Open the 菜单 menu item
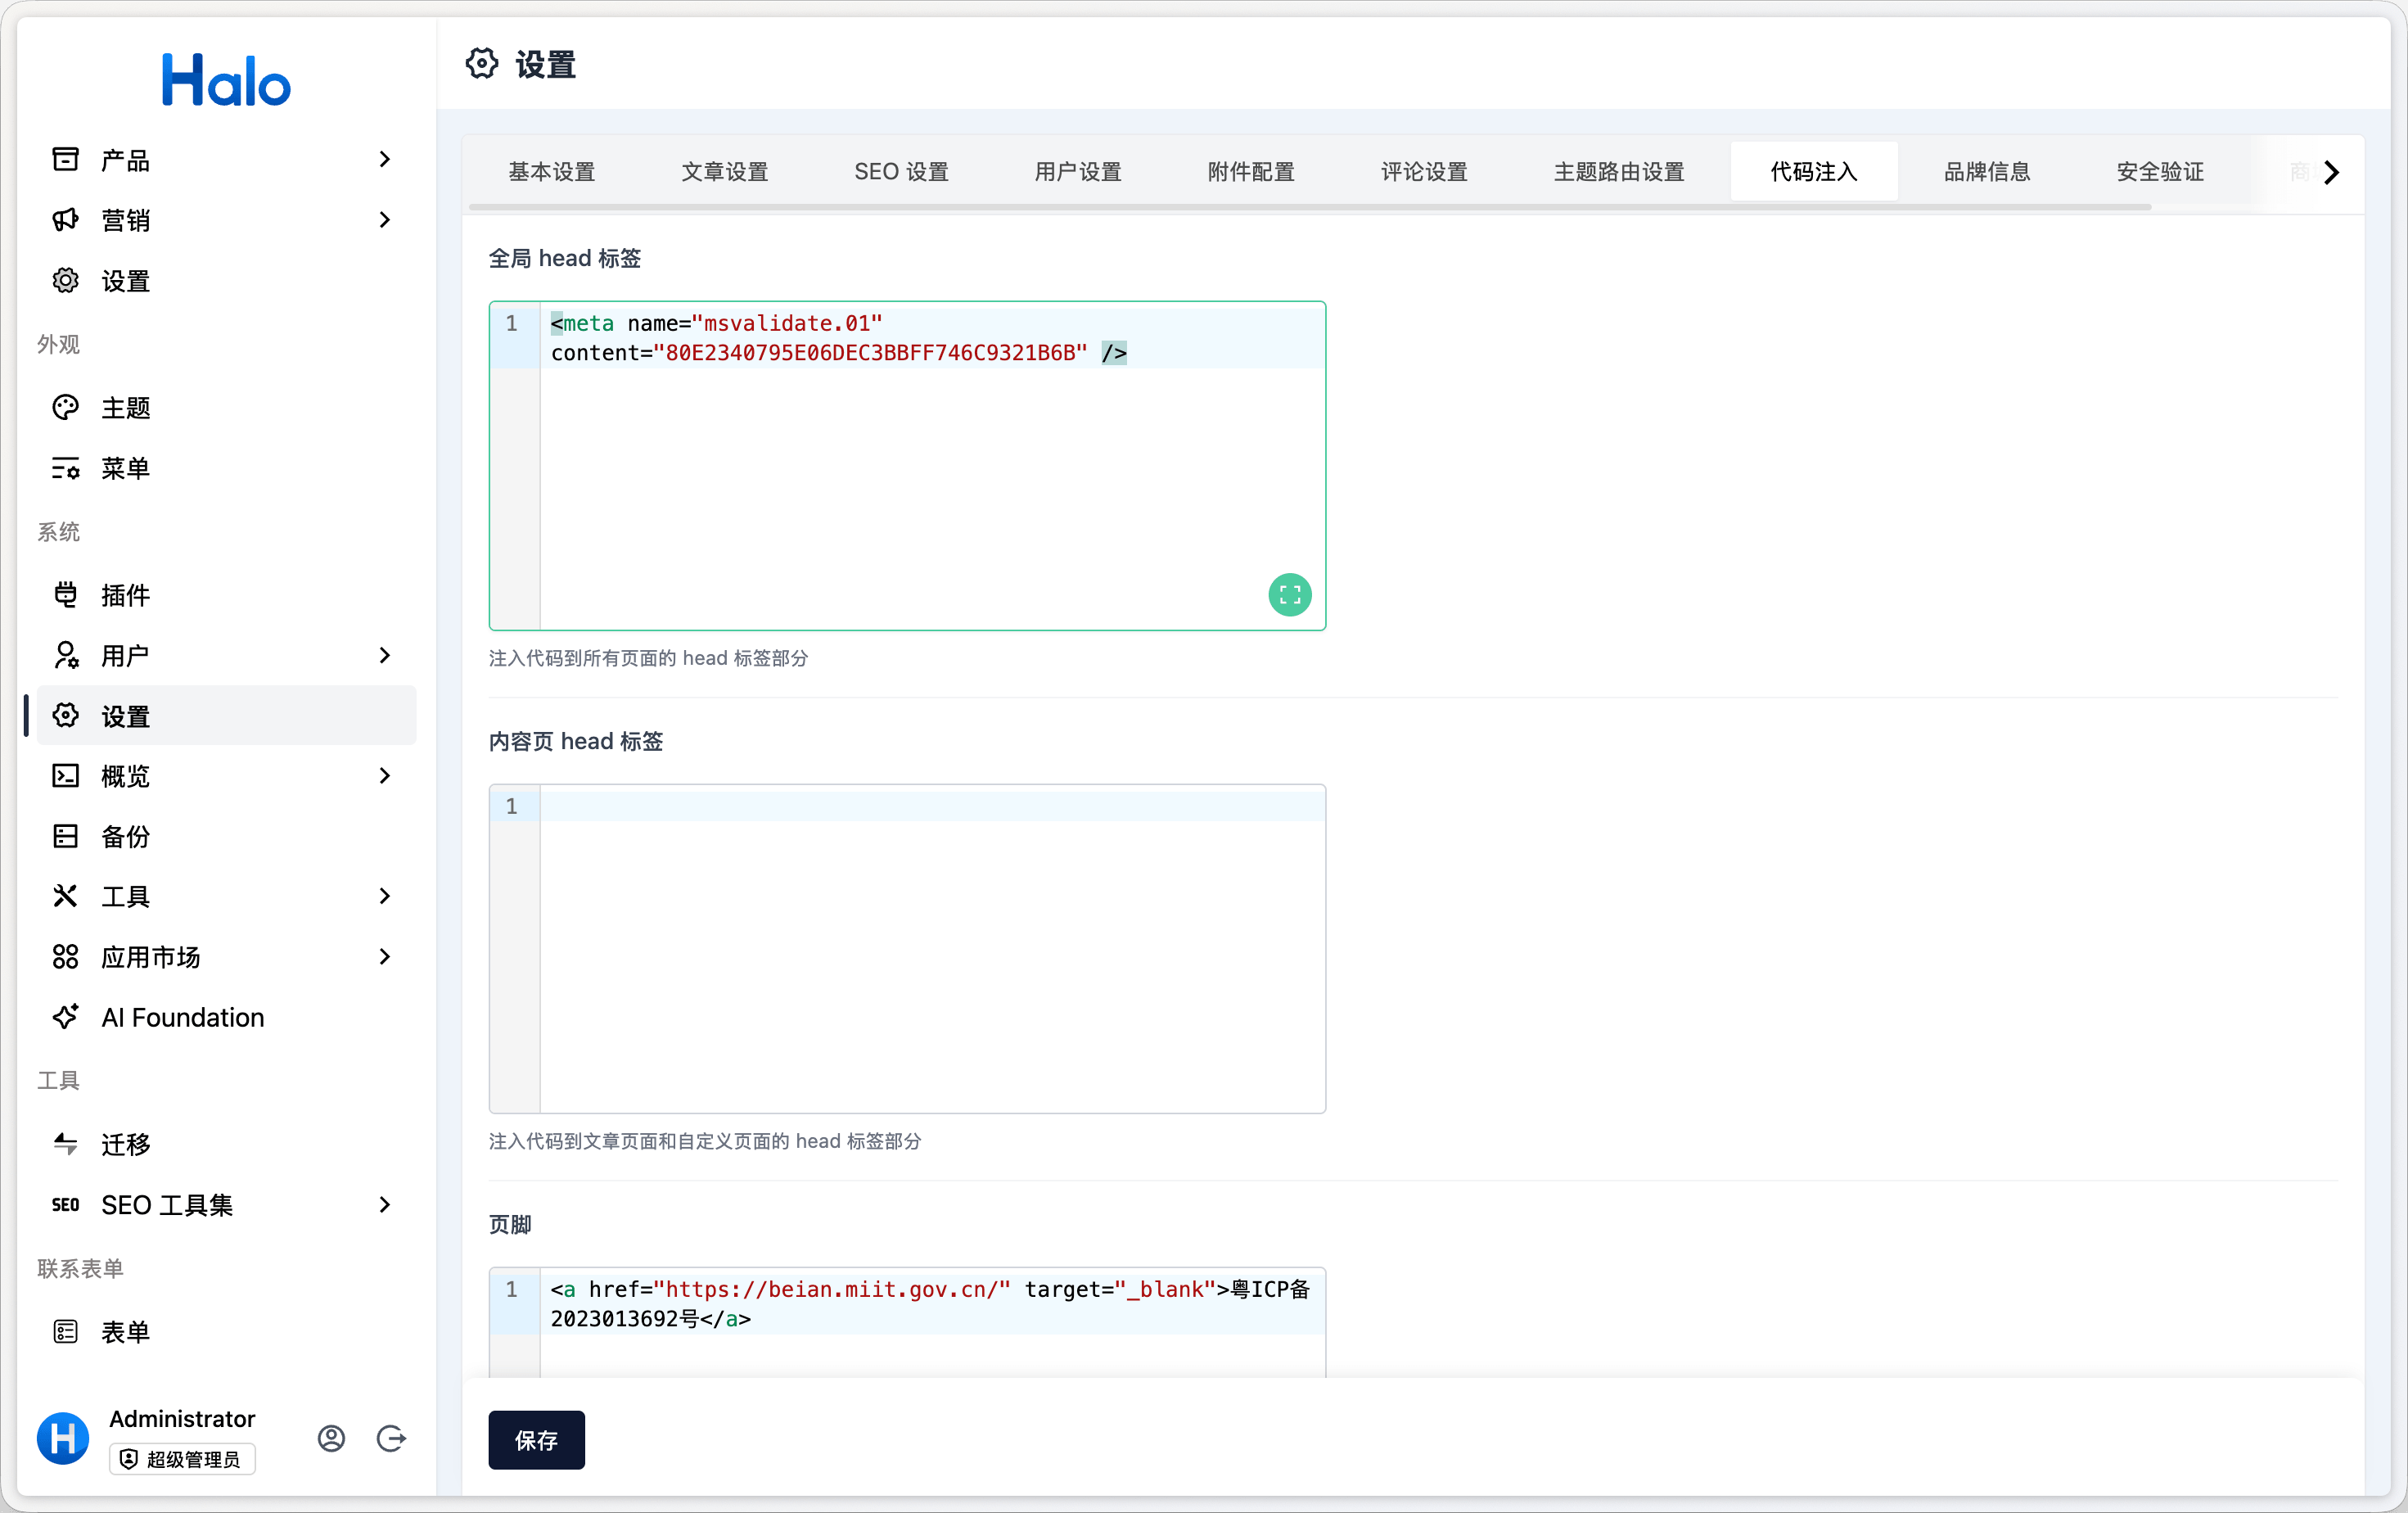Screen dimensions: 2408x1513 (226, 468)
